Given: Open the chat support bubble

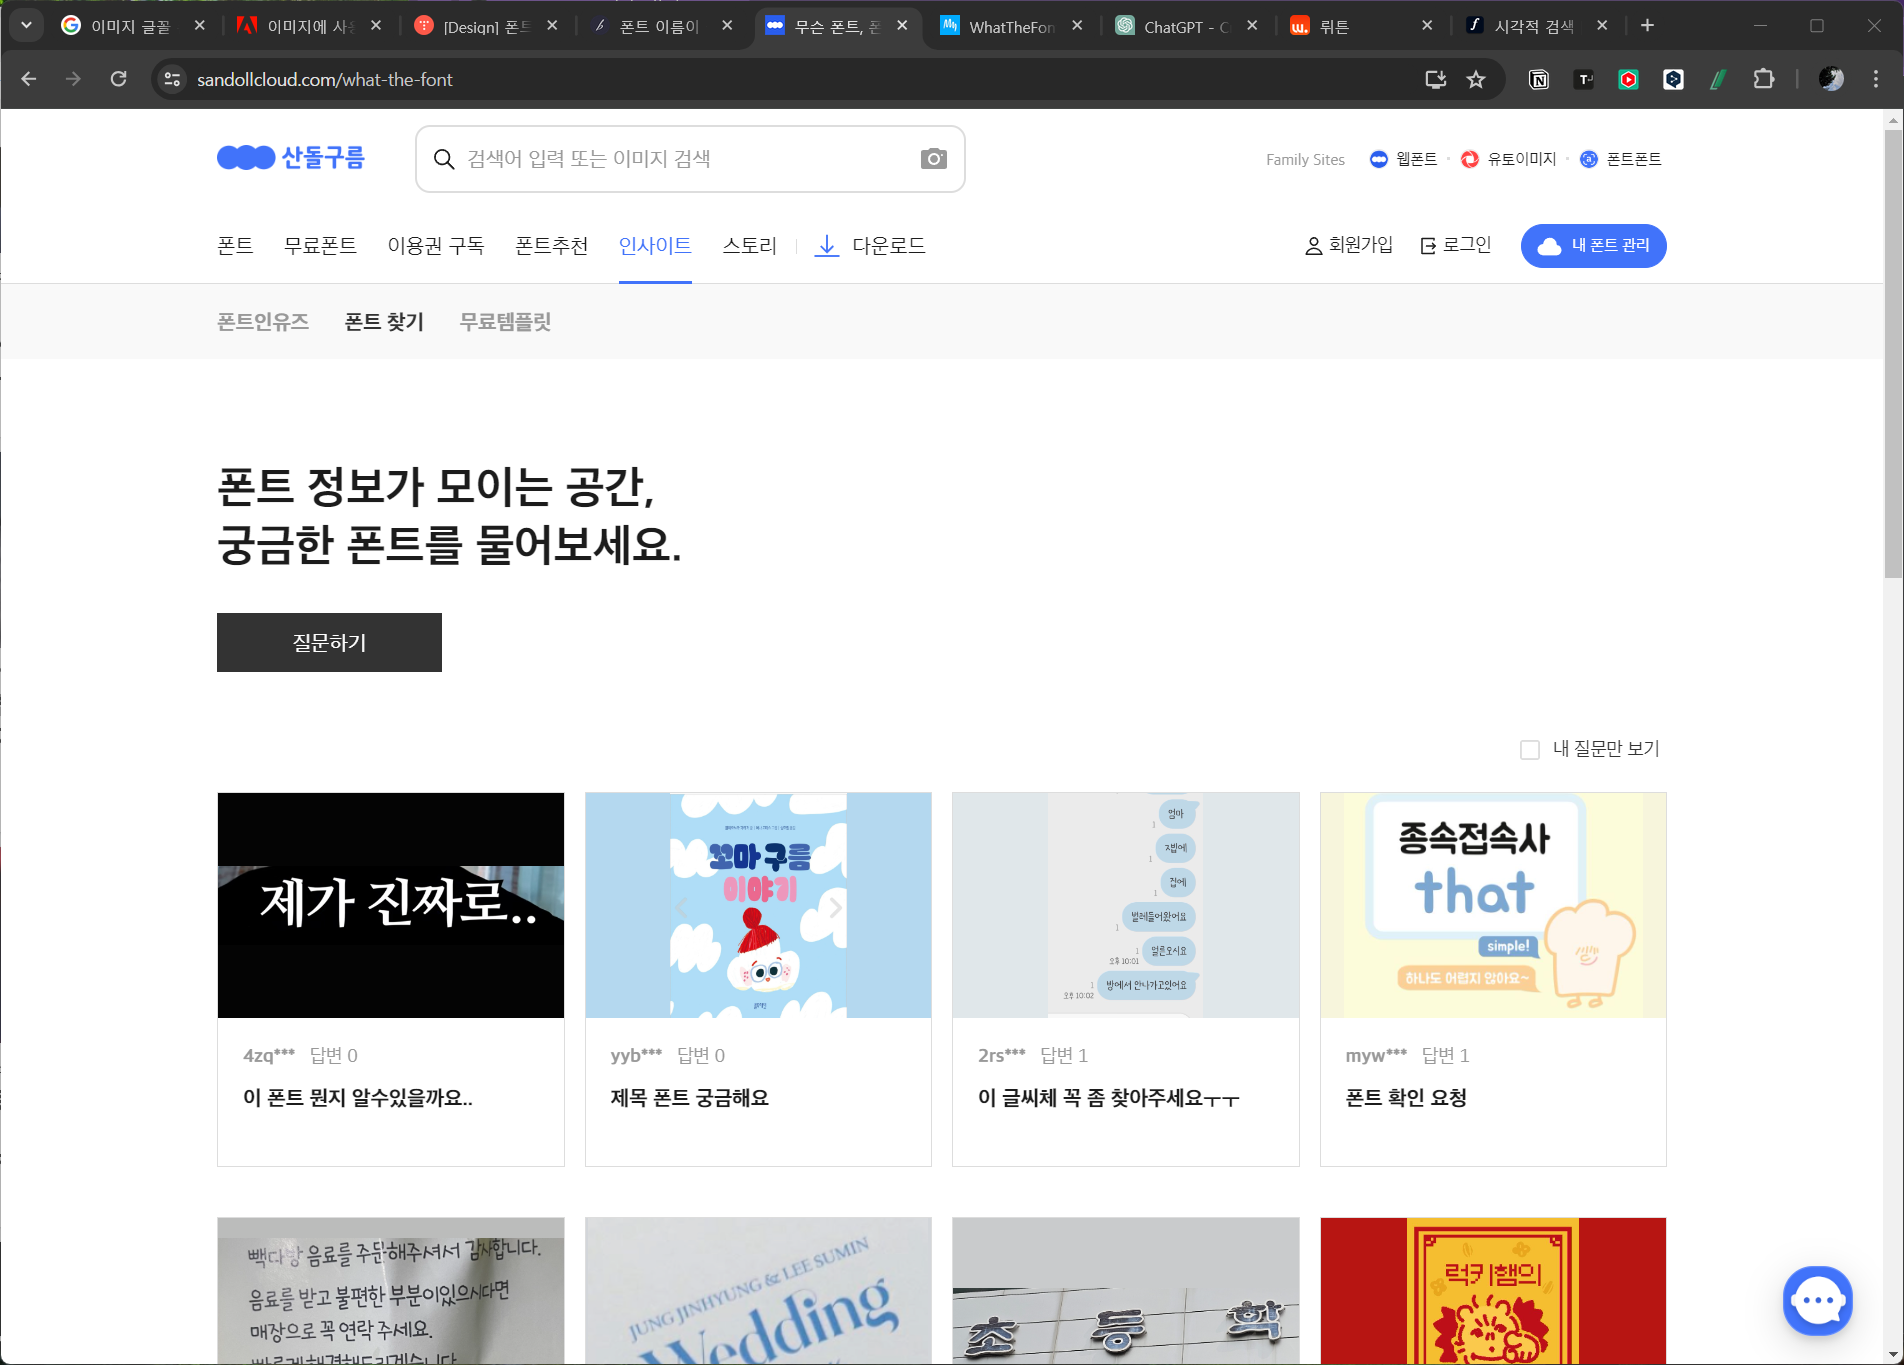Looking at the screenshot, I should (x=1817, y=1300).
